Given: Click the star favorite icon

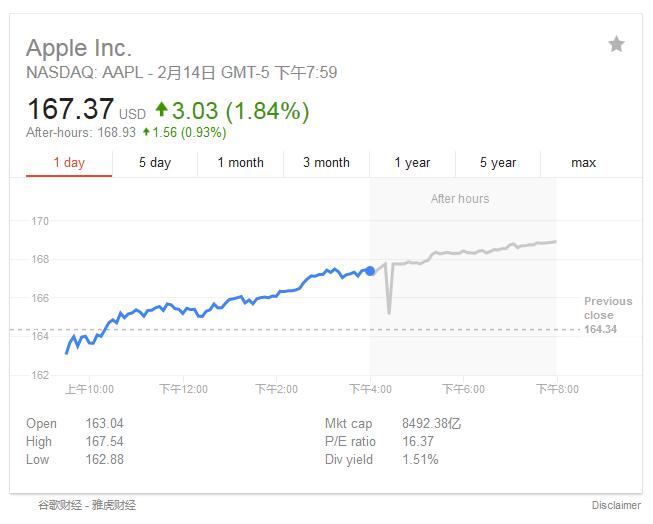Looking at the screenshot, I should (616, 44).
